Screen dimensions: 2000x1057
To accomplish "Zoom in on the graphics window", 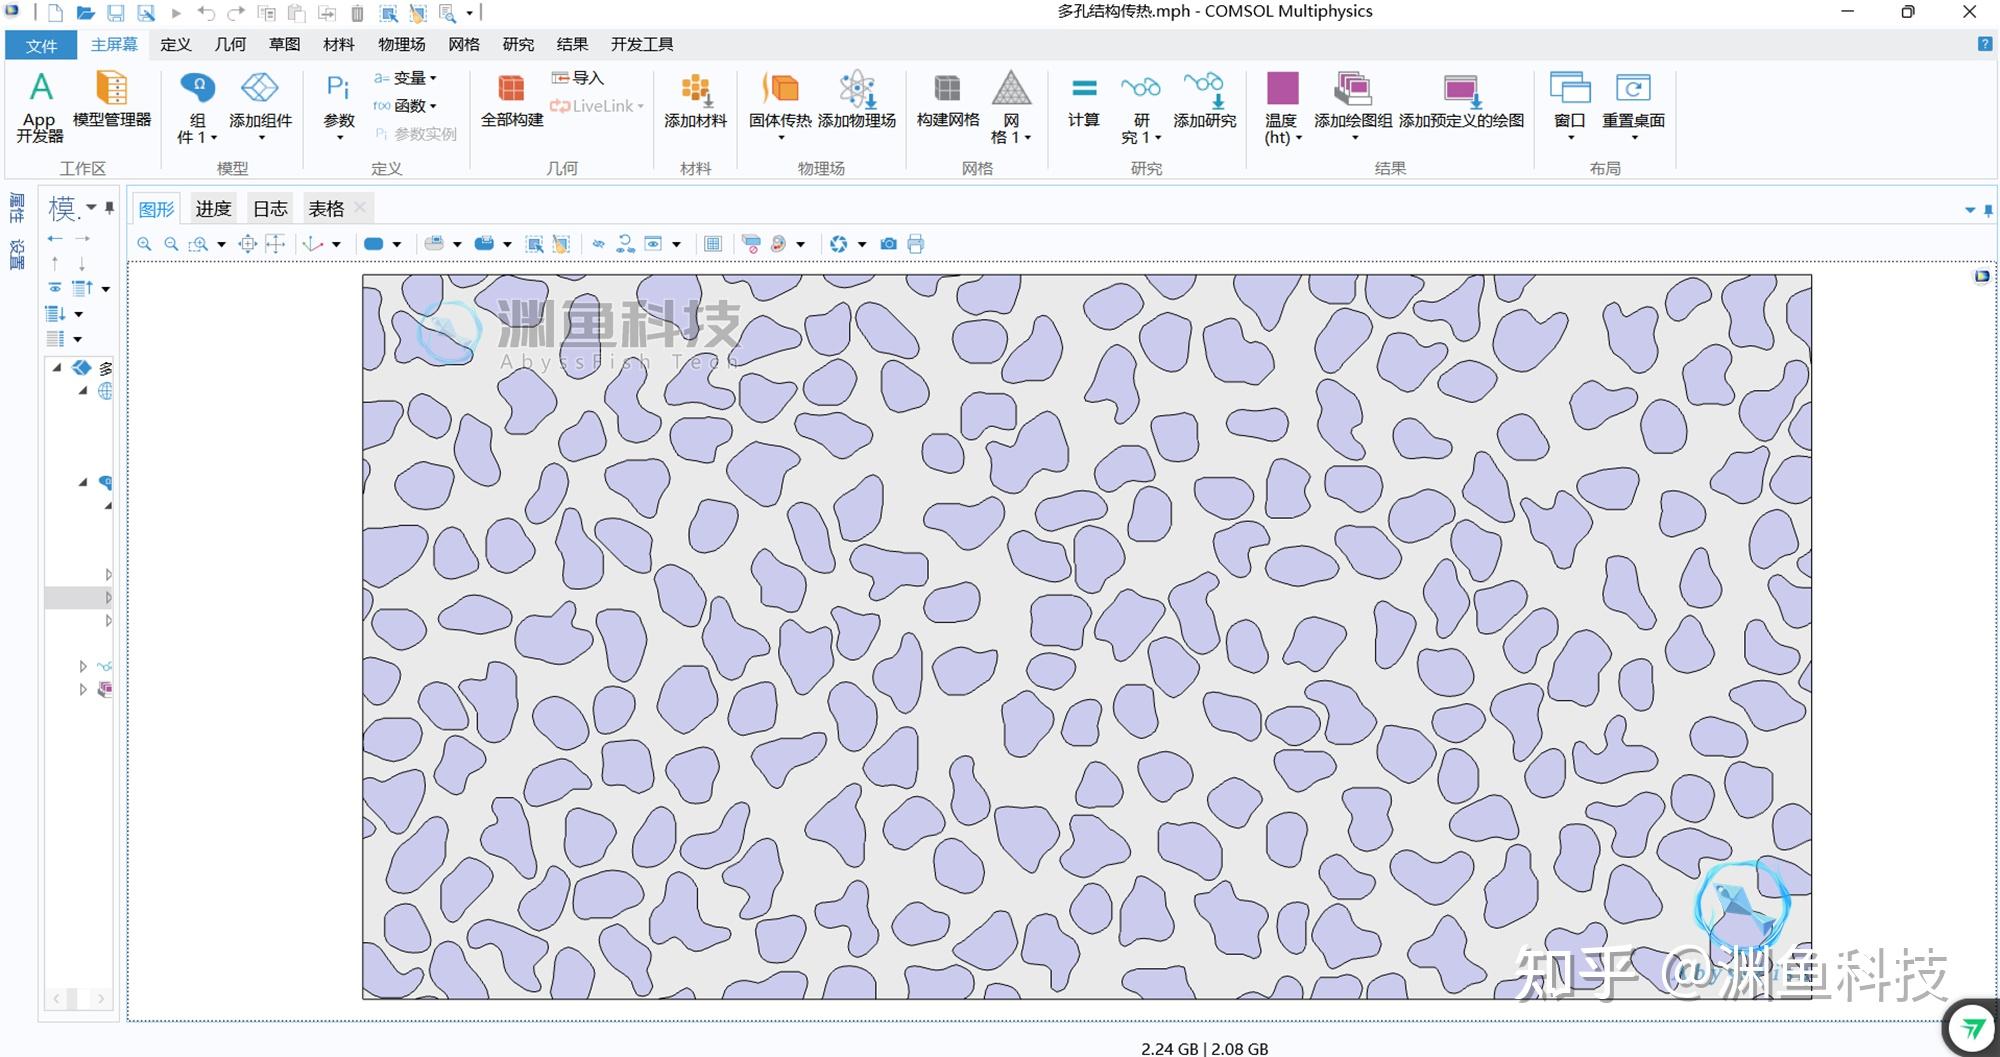I will [x=144, y=244].
